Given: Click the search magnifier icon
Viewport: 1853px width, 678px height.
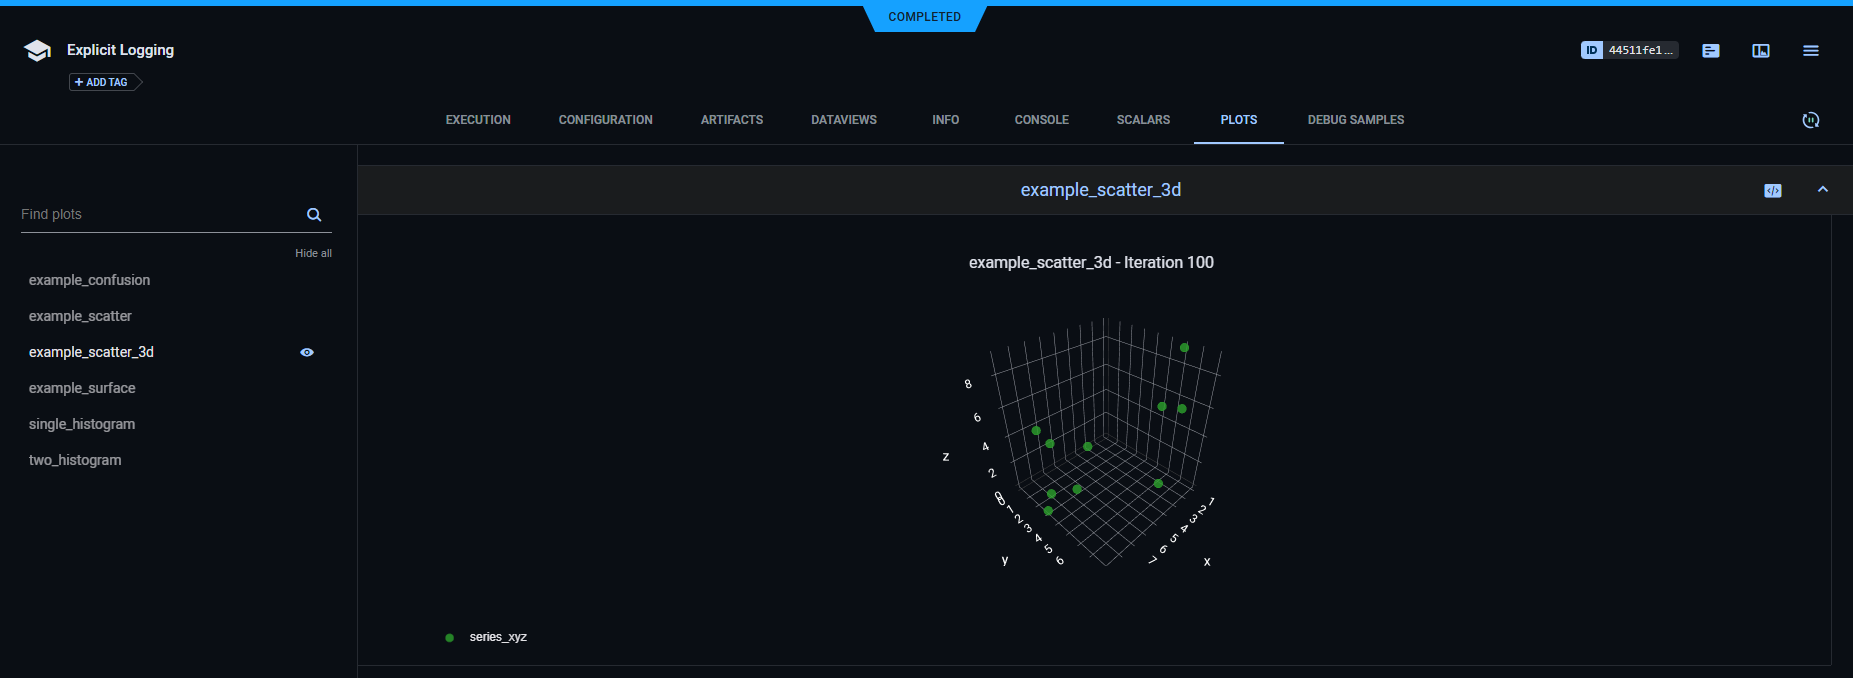Looking at the screenshot, I should pyautogui.click(x=314, y=215).
